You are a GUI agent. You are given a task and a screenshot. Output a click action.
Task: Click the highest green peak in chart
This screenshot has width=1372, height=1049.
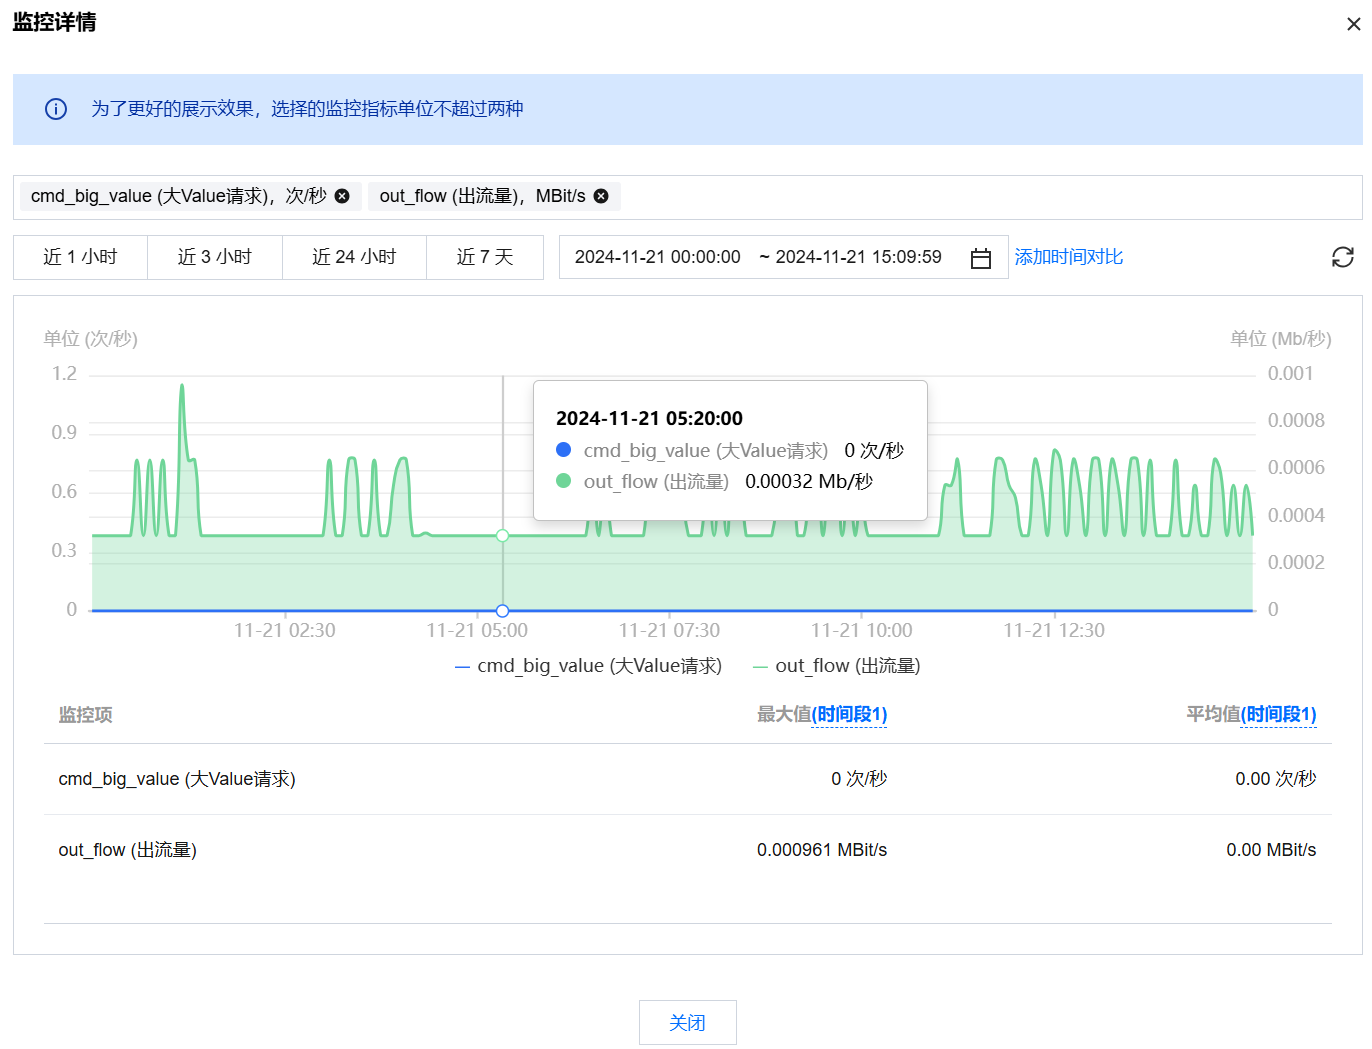pyautogui.click(x=182, y=386)
